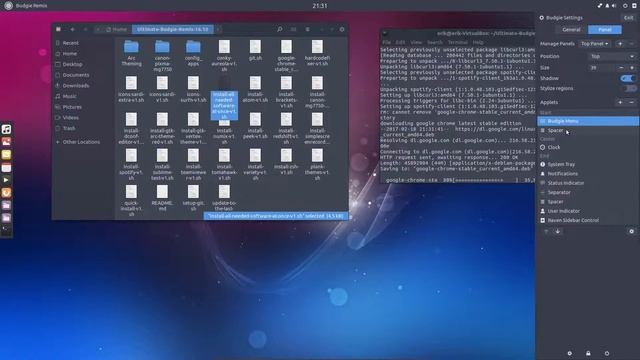Open the terminal Search menu
This screenshot has width=640, height=360.
pyautogui.click(x=435, y=42)
